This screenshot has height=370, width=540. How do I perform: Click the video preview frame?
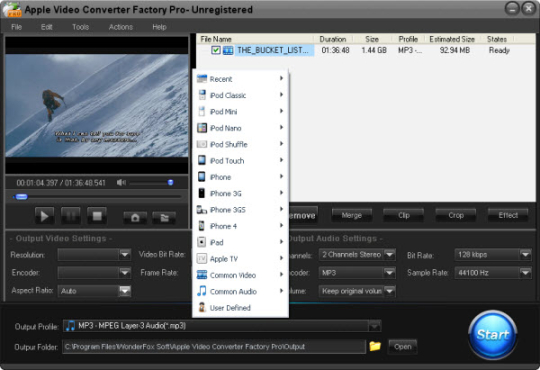click(97, 105)
